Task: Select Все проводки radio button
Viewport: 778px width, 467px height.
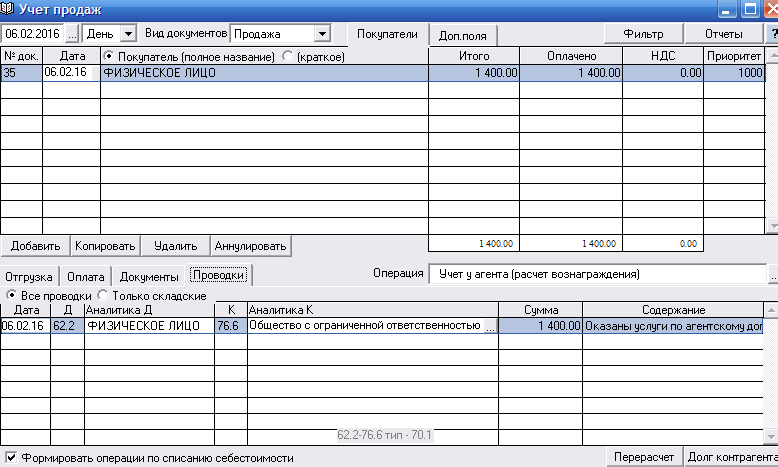Action: (x=12, y=296)
